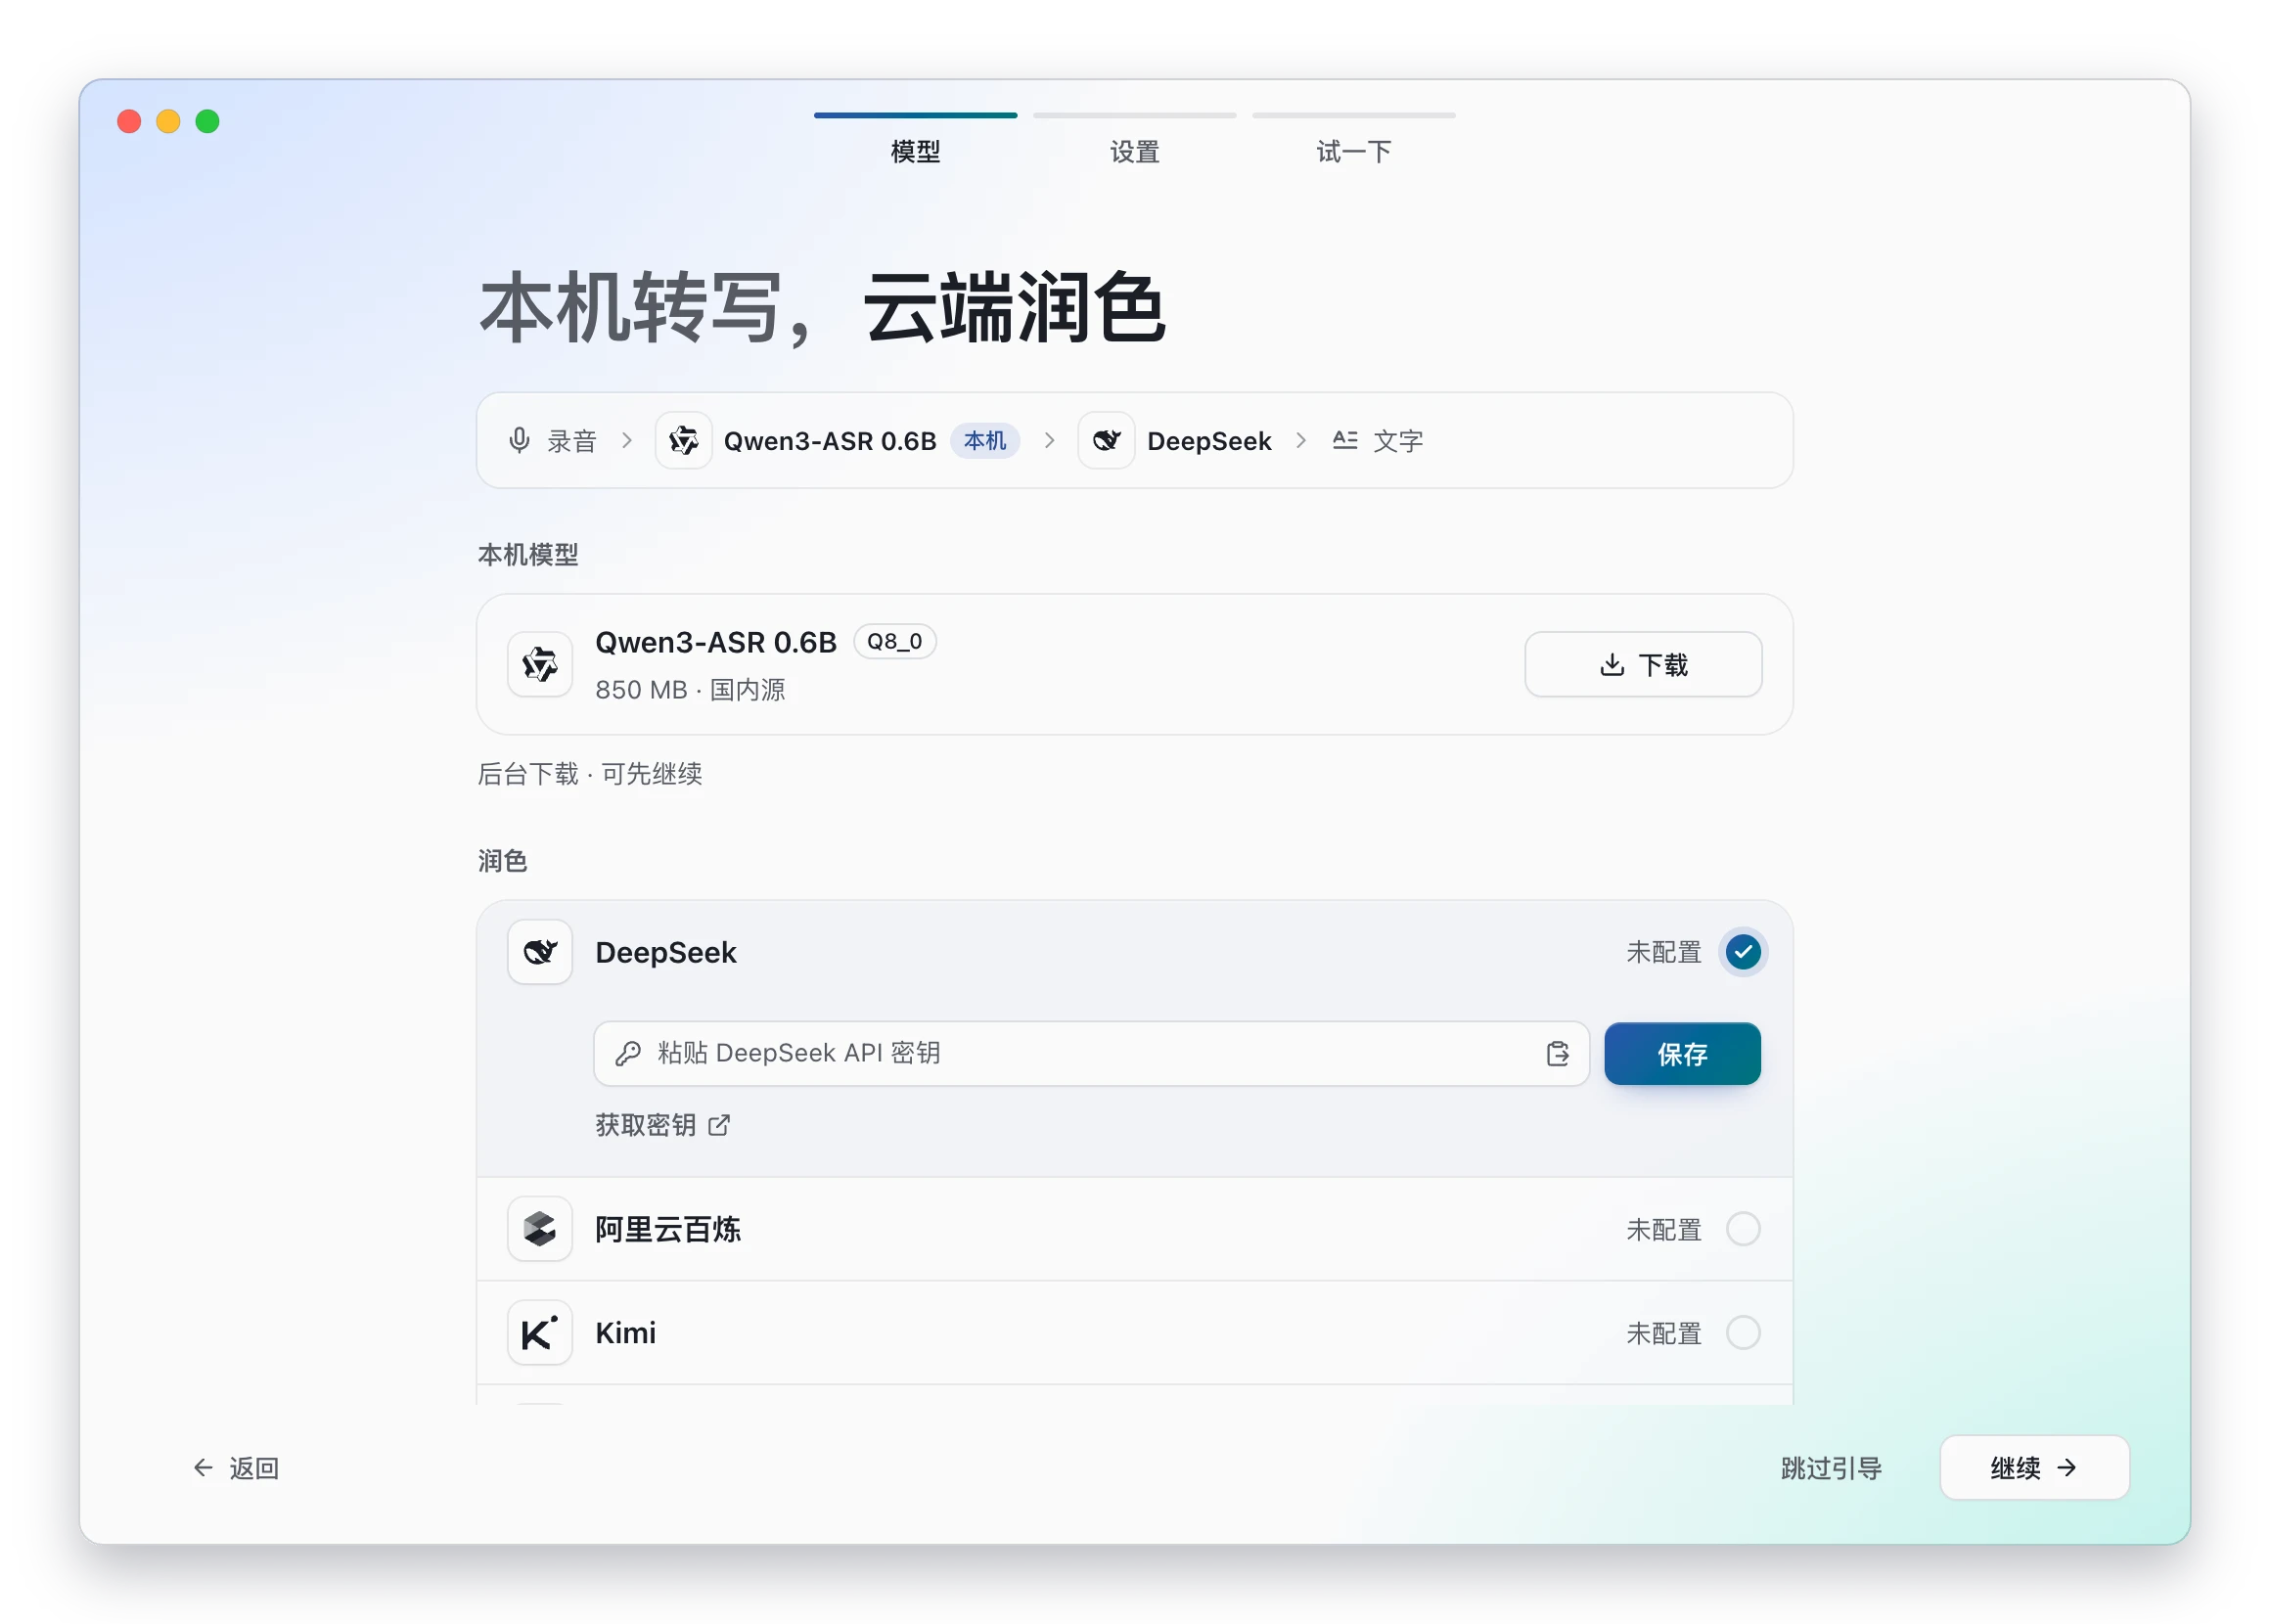
Task: Click 未配置 status on the DeepSeek row
Action: pyautogui.click(x=1664, y=952)
